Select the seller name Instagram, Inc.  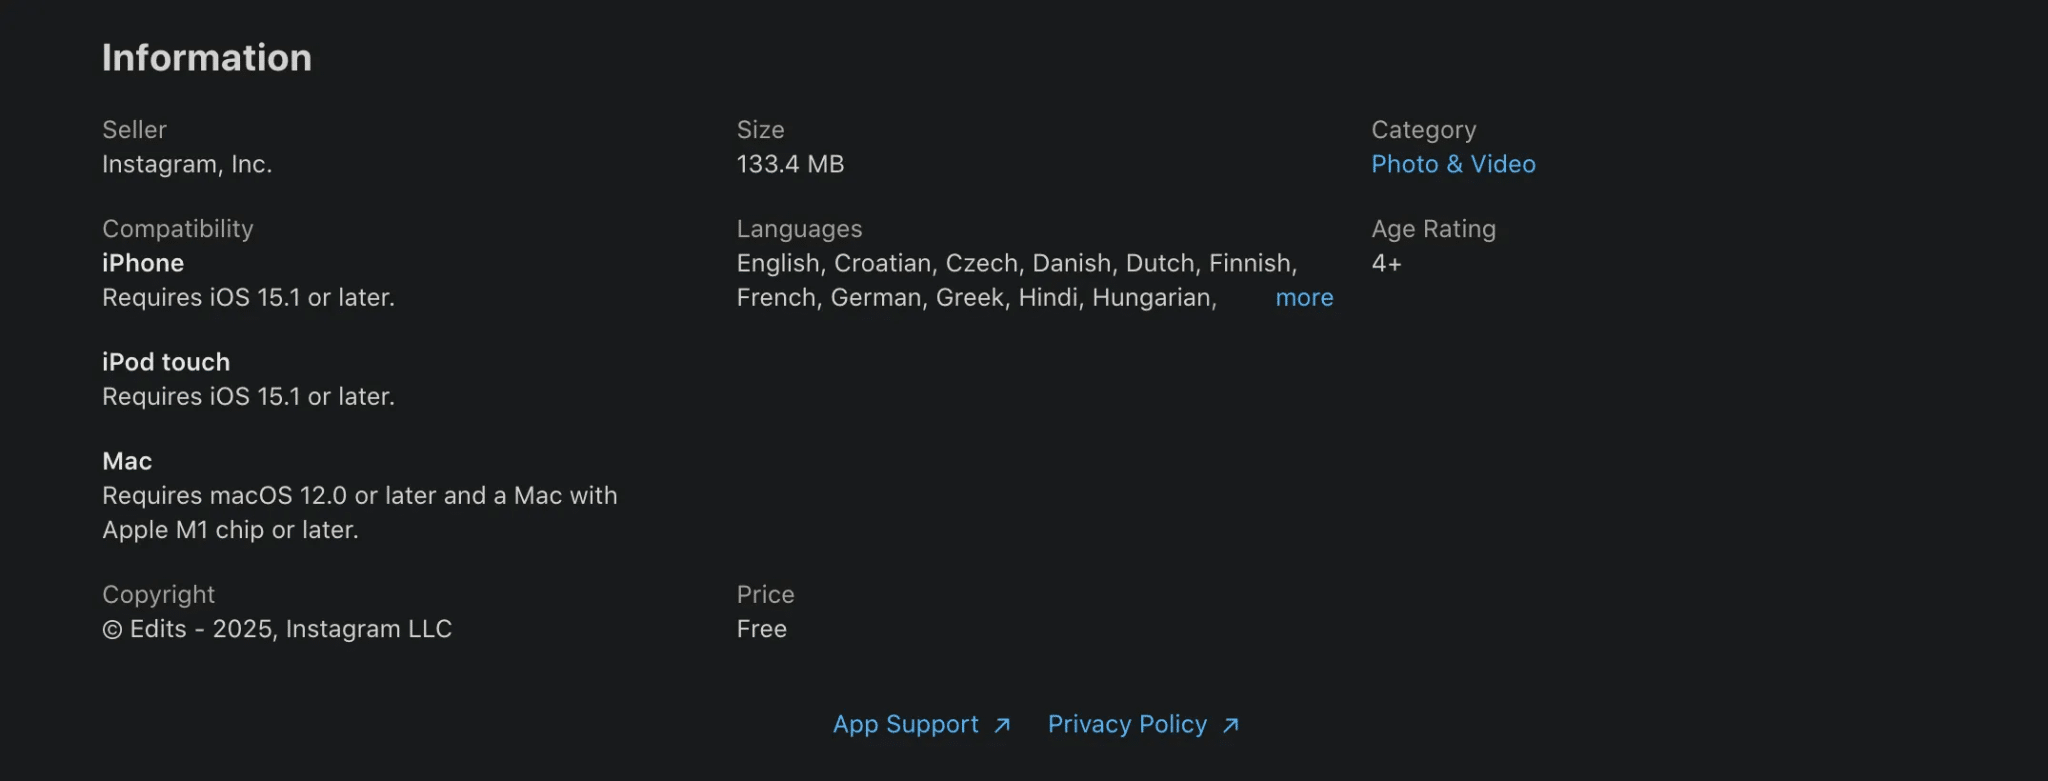tap(186, 164)
